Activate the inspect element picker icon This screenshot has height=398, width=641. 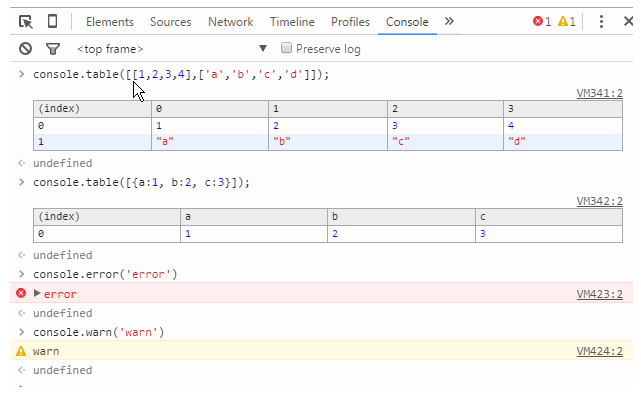click(x=26, y=21)
